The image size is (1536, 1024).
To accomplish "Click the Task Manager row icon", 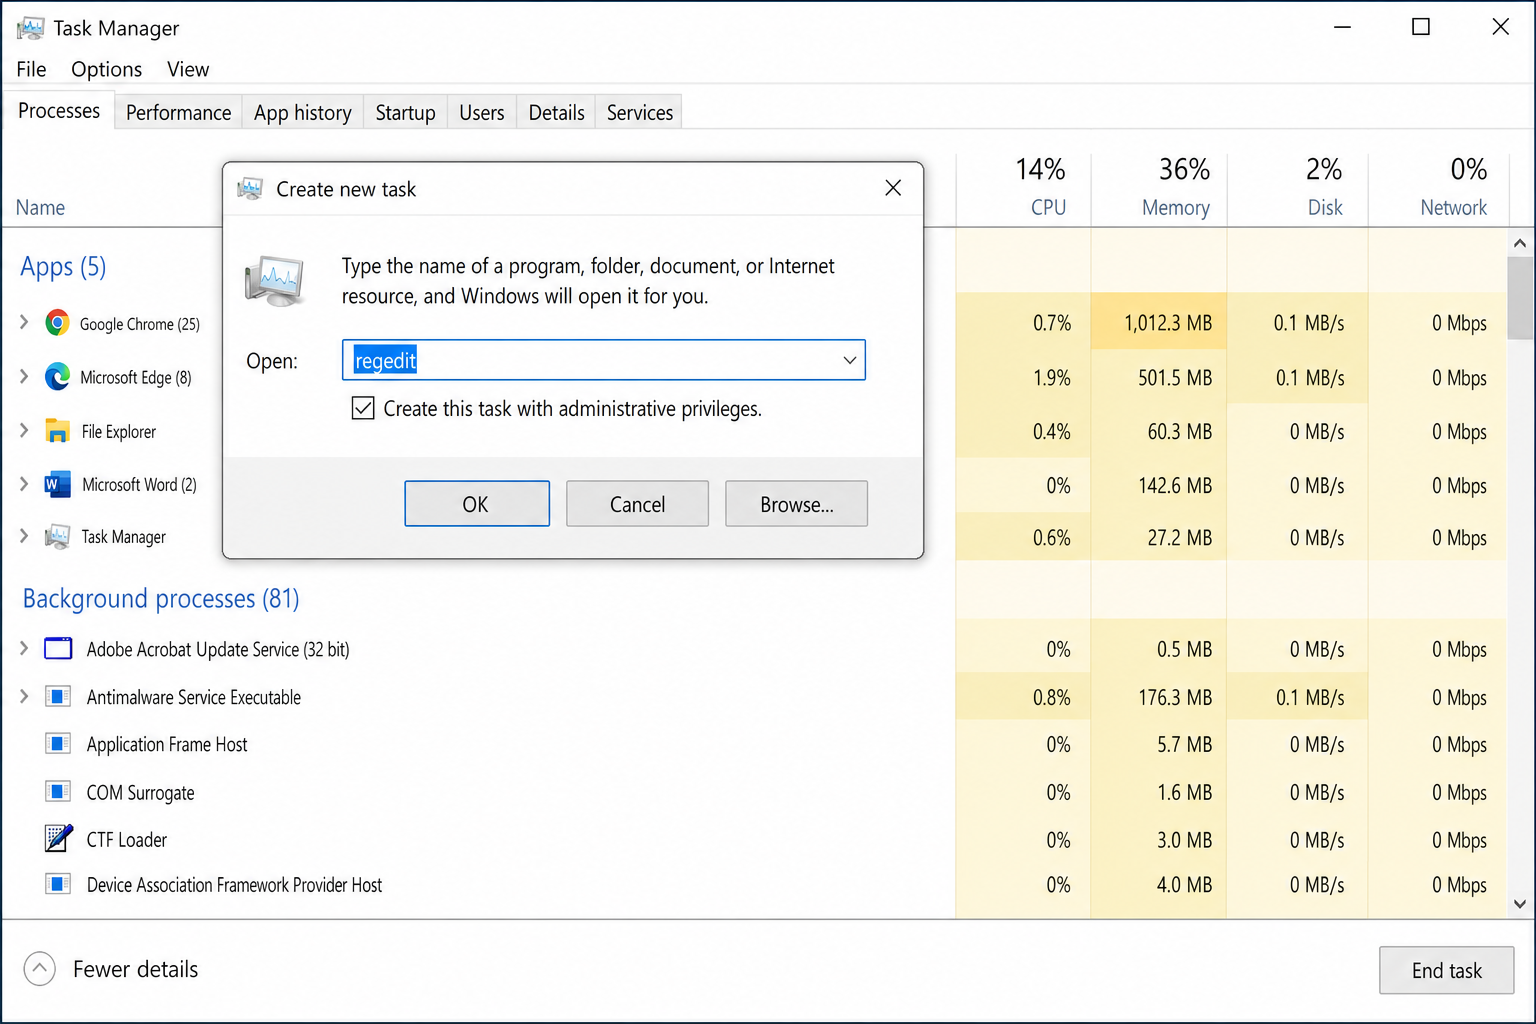I will 57,537.
